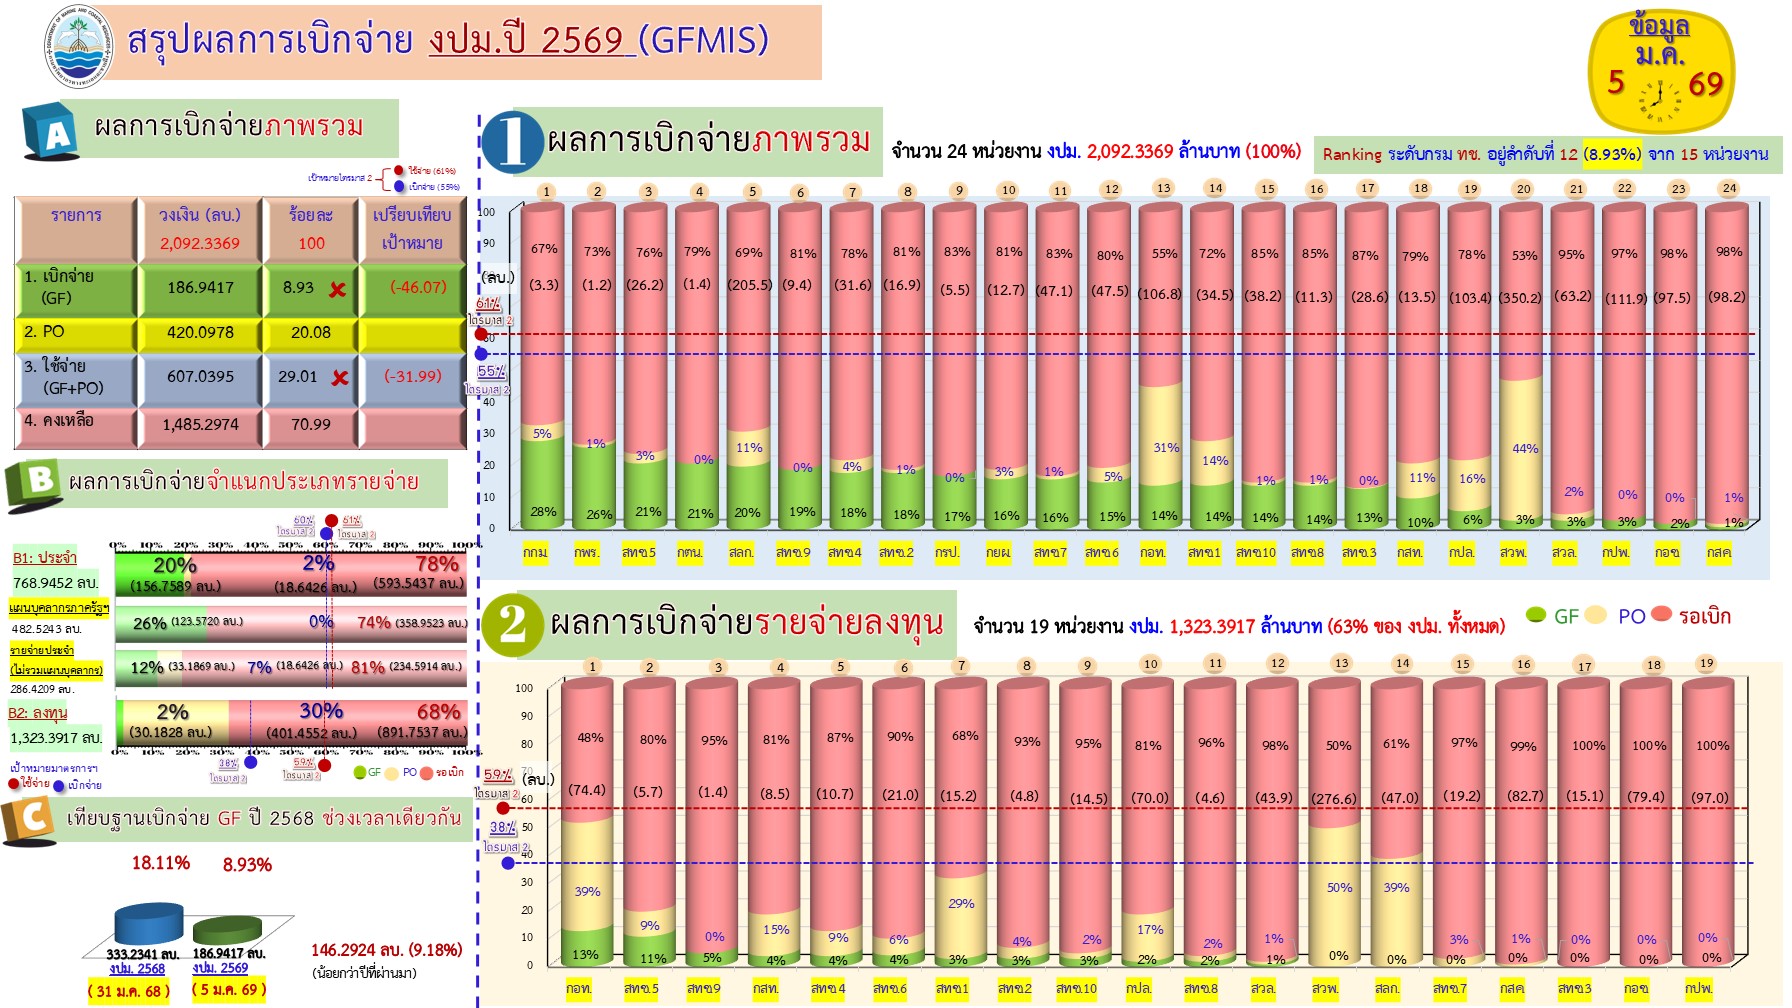Image resolution: width=1792 pixels, height=1008 pixels.
Task: Click the 18.11% value above blue cylinder
Action: (x=161, y=863)
